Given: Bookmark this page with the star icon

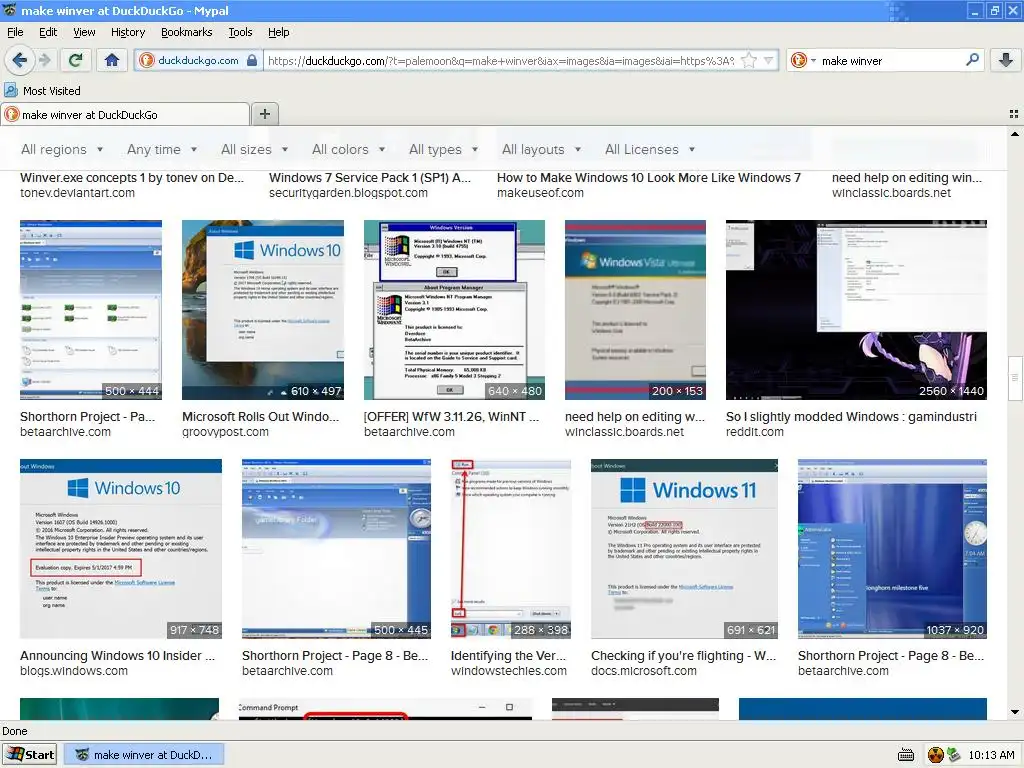Looking at the screenshot, I should (x=749, y=61).
